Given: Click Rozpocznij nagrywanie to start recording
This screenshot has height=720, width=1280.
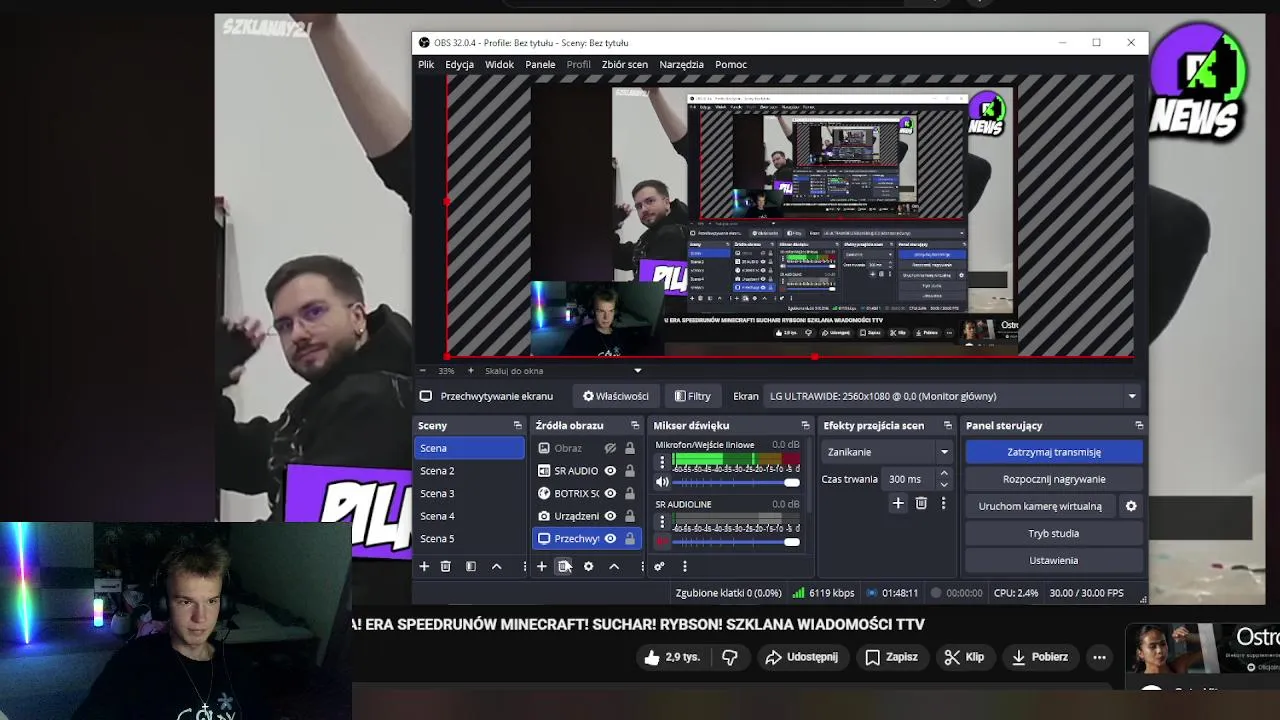Looking at the screenshot, I should tap(1054, 479).
